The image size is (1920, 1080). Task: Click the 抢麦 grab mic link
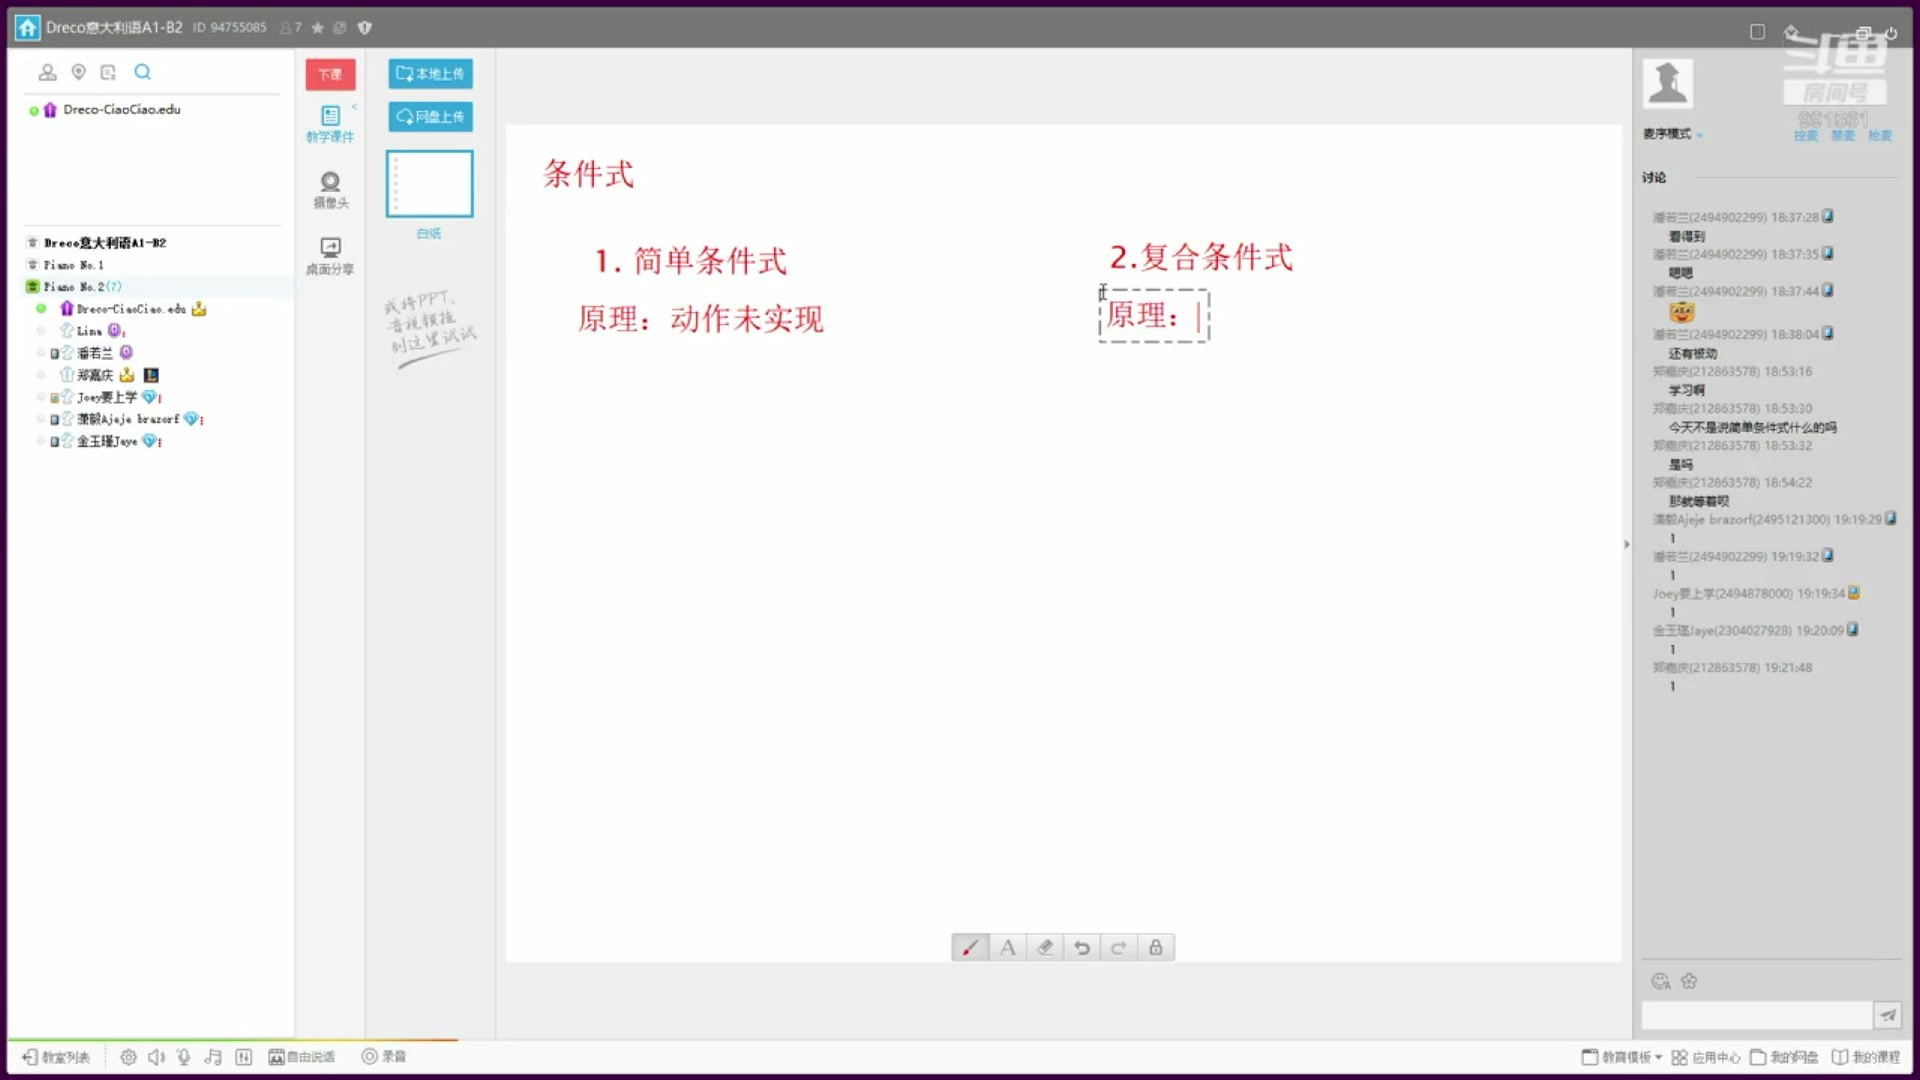(x=1880, y=136)
